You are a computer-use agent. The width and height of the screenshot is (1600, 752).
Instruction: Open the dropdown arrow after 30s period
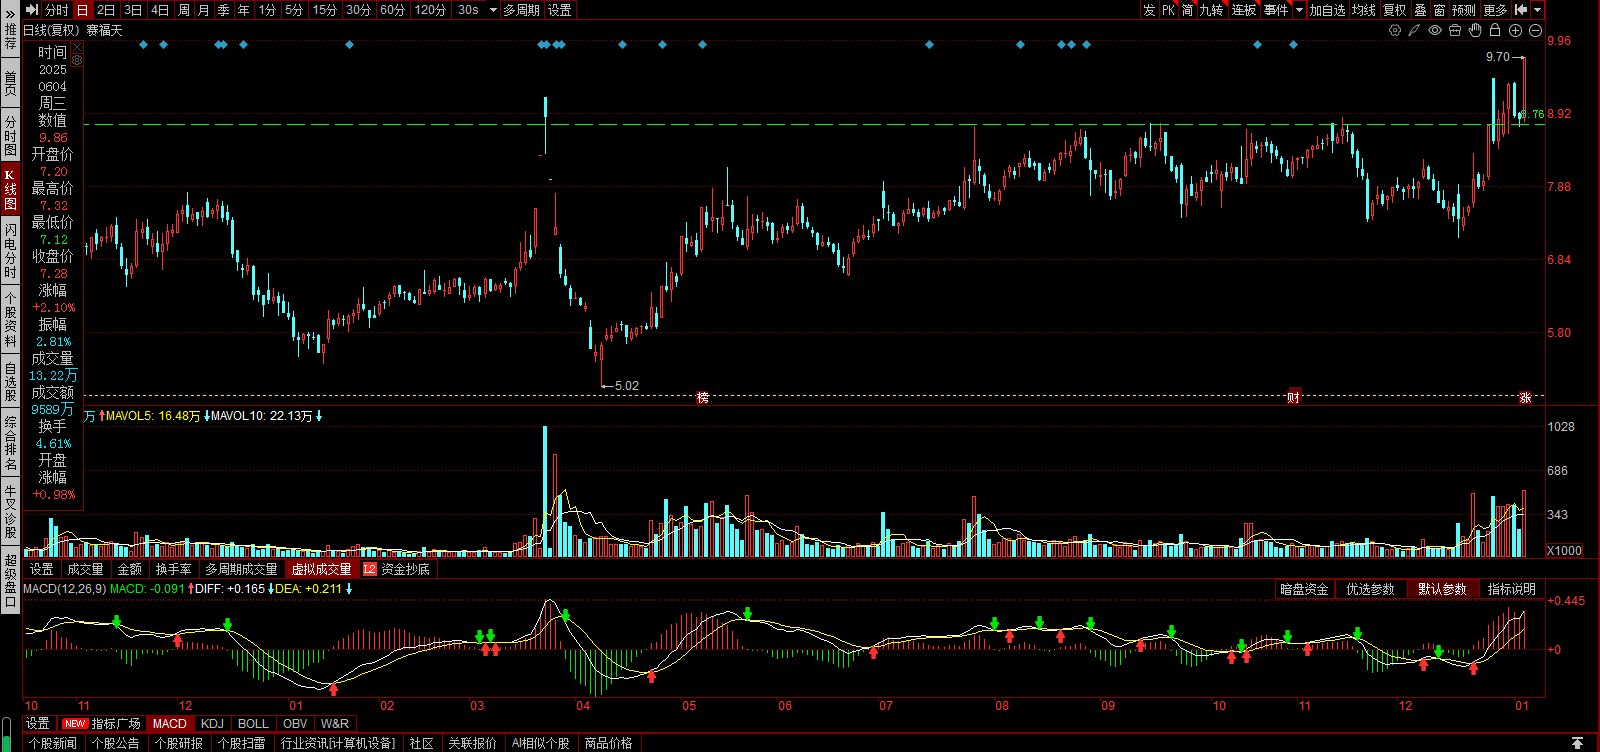[x=493, y=10]
